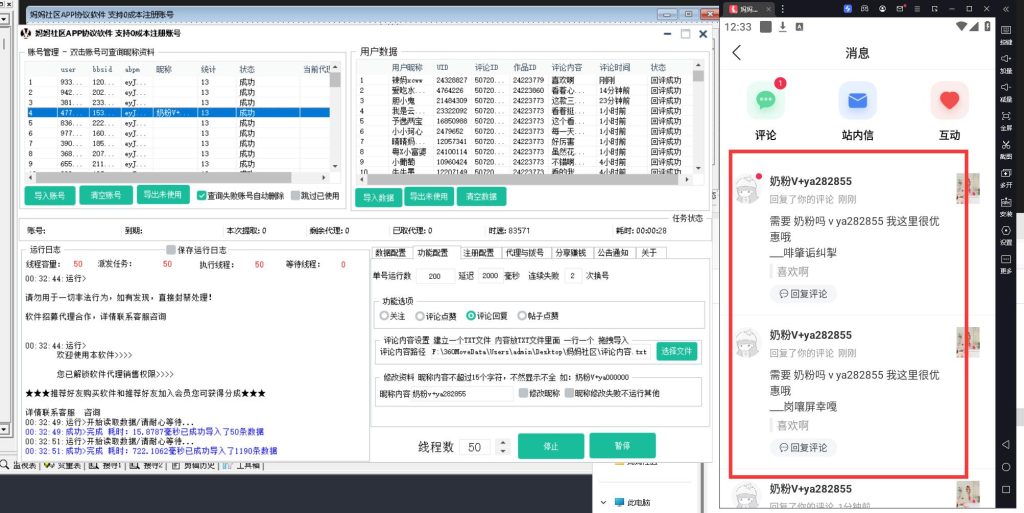Click the 更多 more icon in emulator sidebar
The height and width of the screenshot is (513, 1024).
(x=1006, y=261)
